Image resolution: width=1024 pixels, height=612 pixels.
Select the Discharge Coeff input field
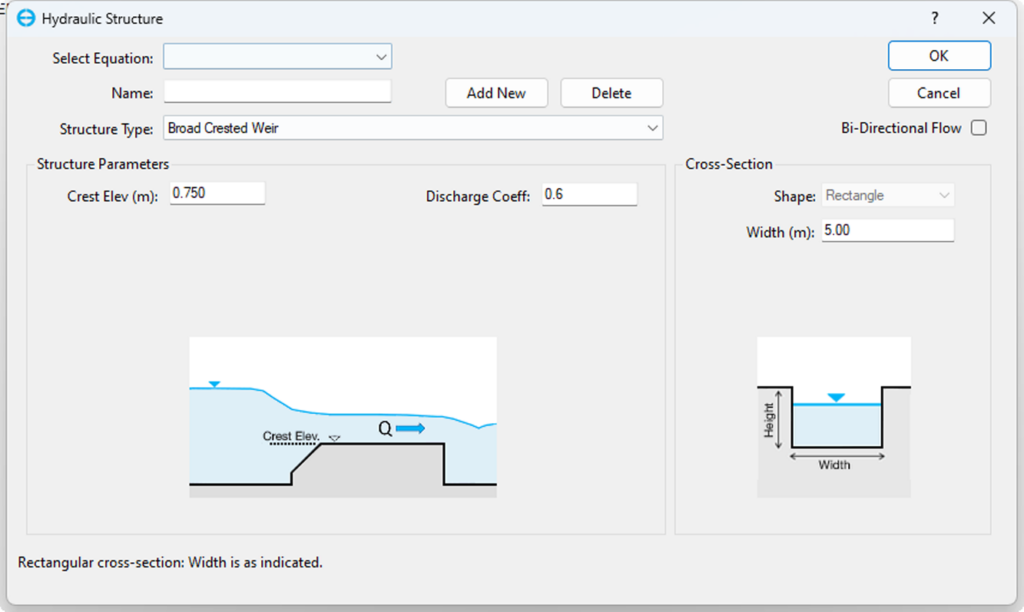pos(589,194)
